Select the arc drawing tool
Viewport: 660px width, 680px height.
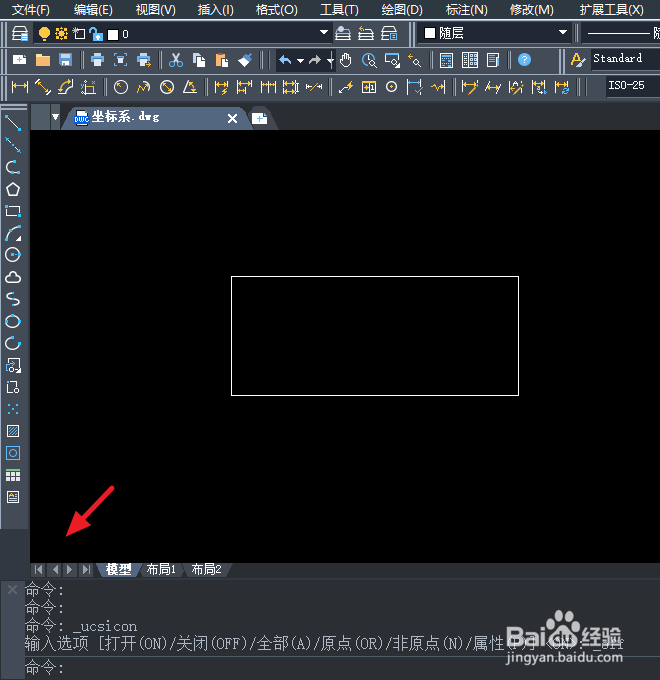pos(13,233)
